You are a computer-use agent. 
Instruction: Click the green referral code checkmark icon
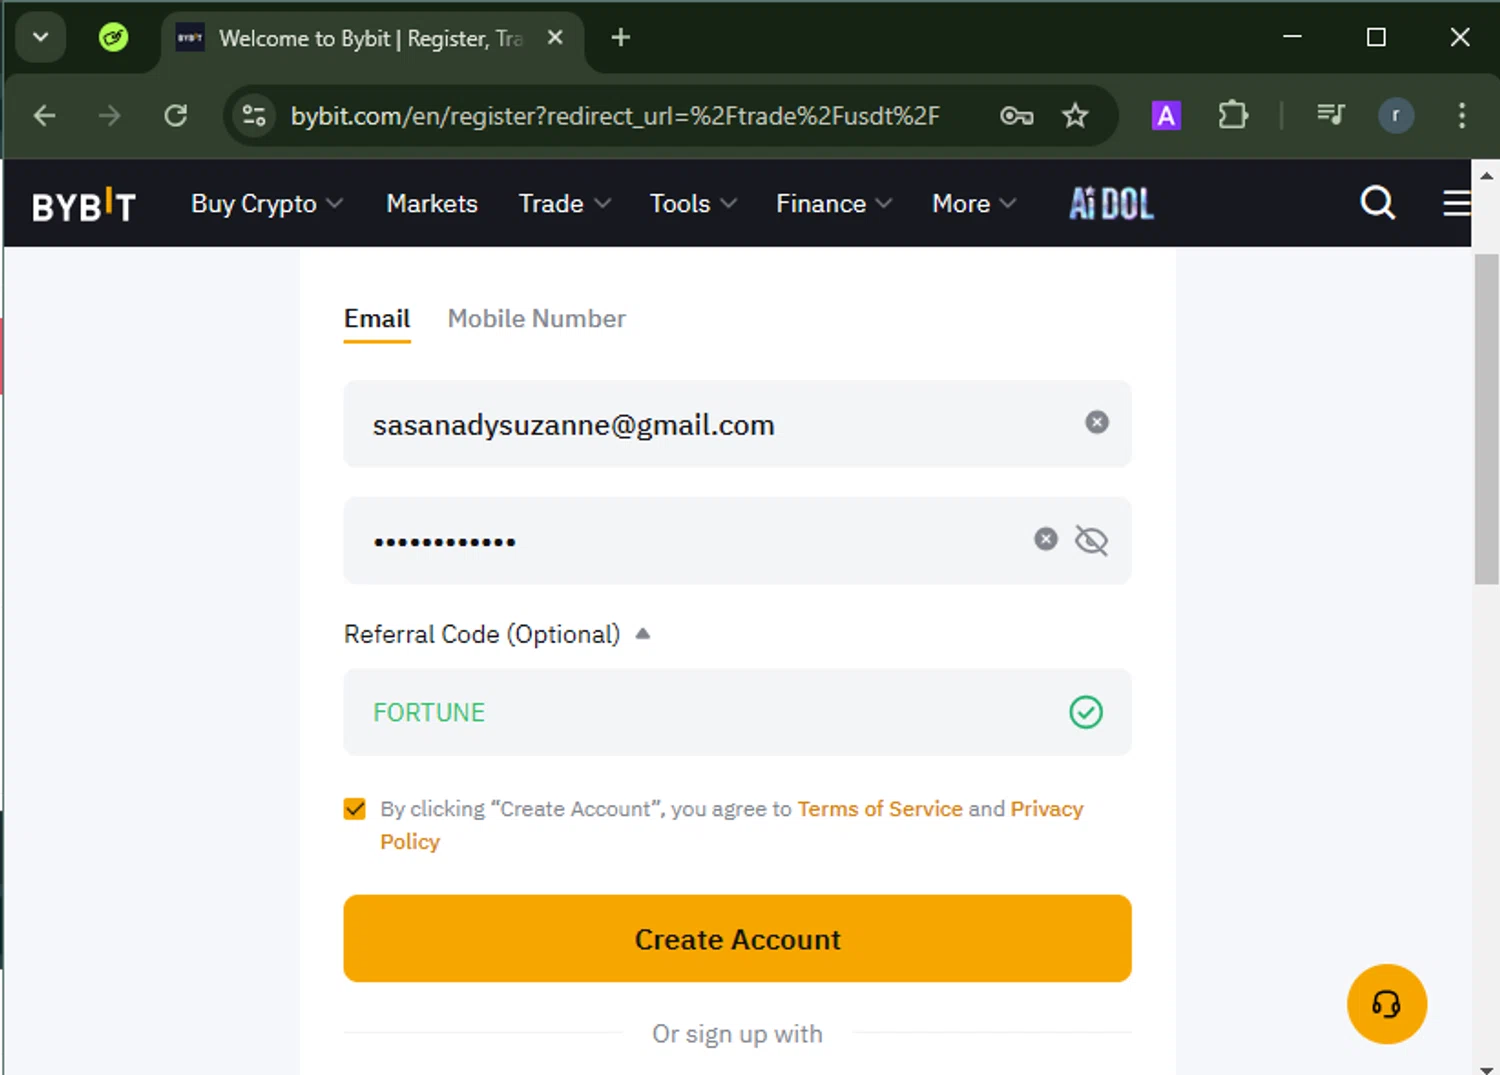point(1086,712)
